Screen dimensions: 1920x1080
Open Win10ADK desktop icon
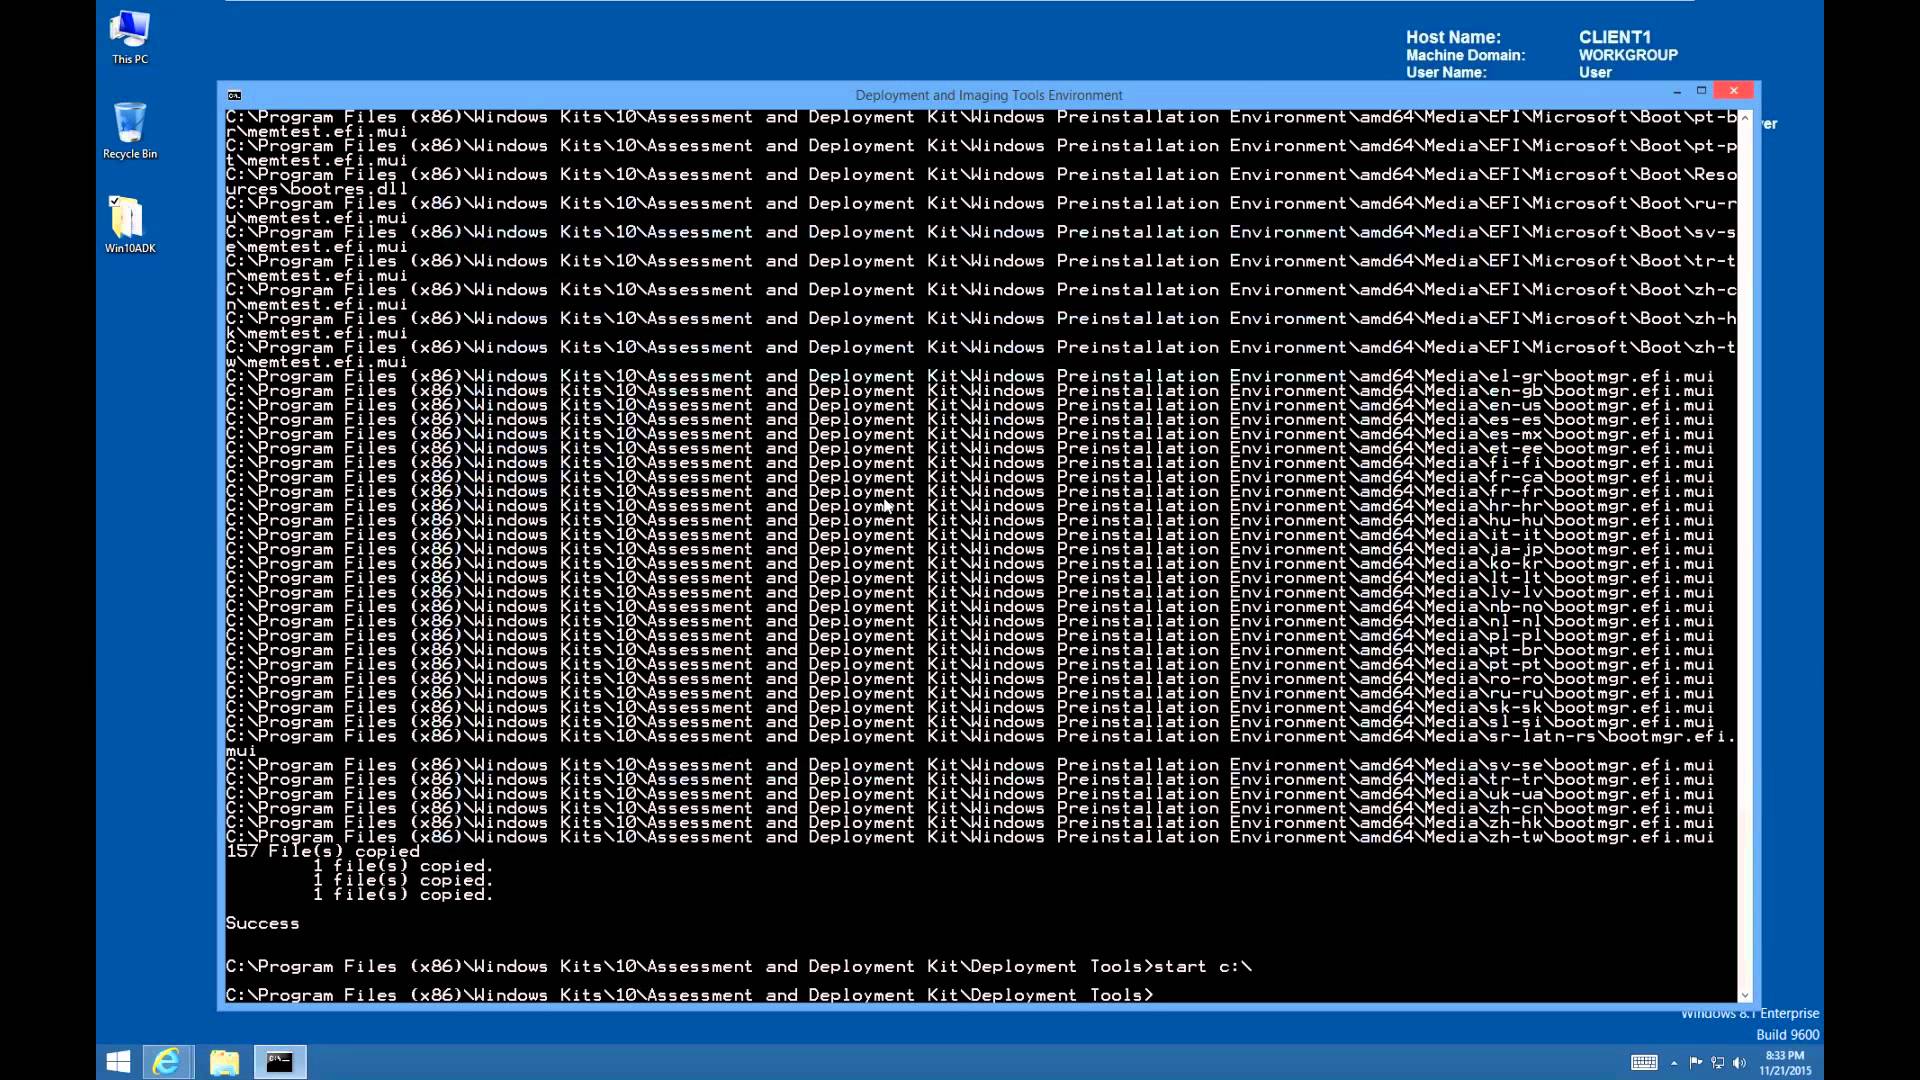[x=129, y=224]
